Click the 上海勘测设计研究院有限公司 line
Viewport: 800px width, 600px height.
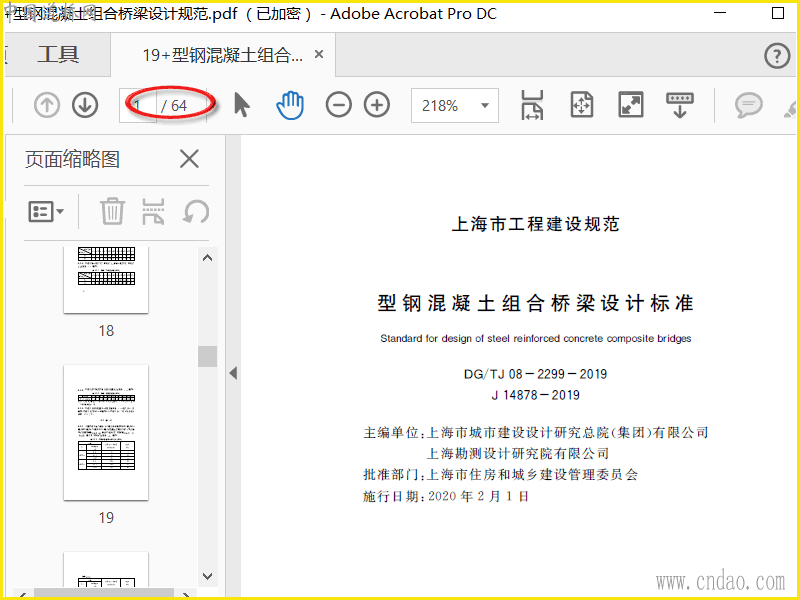pos(518,453)
